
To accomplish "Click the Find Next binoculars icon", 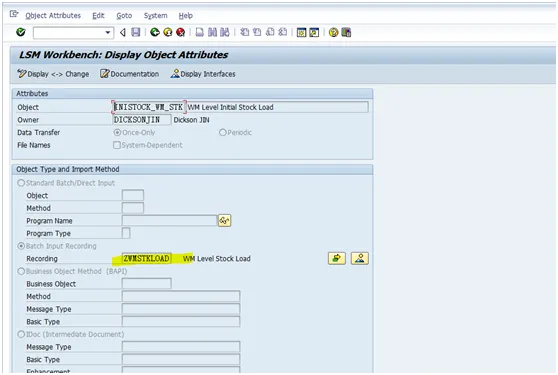I will pos(225,32).
